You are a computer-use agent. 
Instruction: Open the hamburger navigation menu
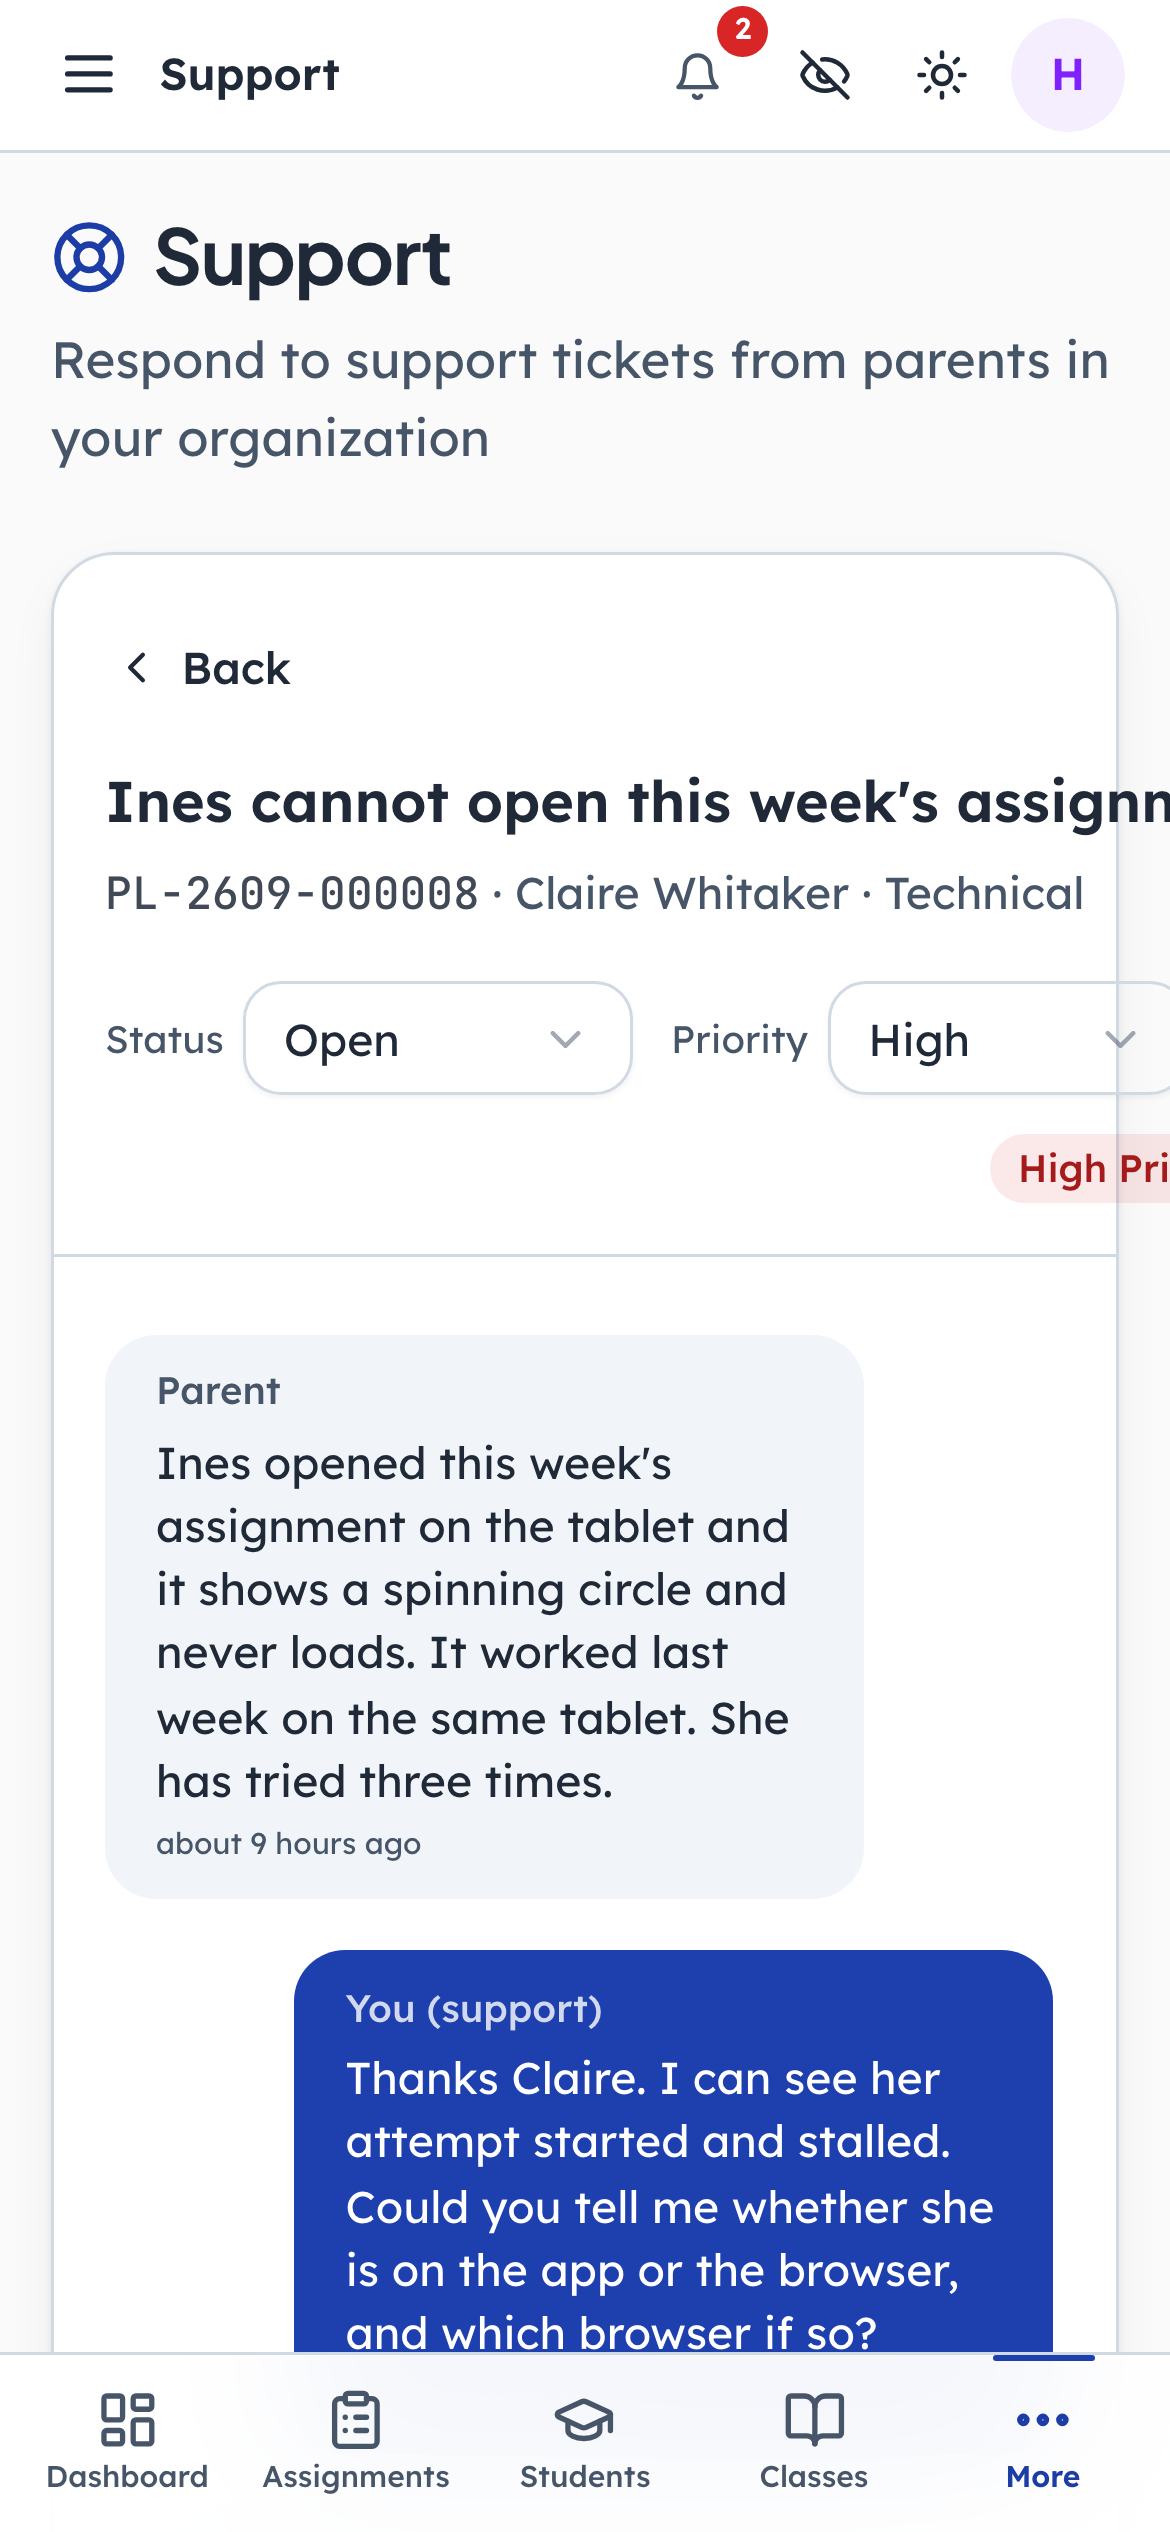coord(89,75)
